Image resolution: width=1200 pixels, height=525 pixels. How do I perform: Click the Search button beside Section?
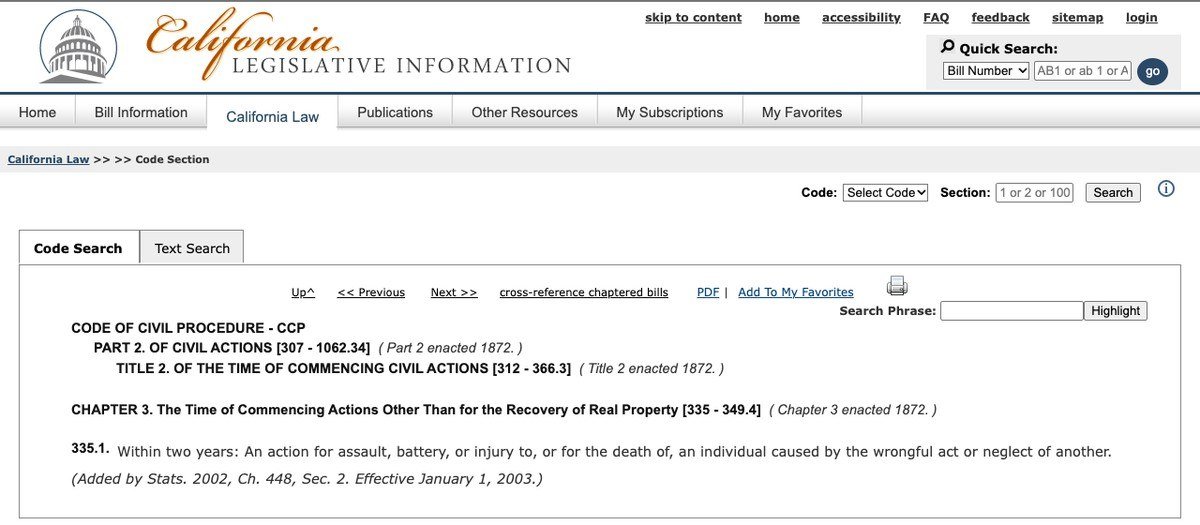tap(1113, 193)
